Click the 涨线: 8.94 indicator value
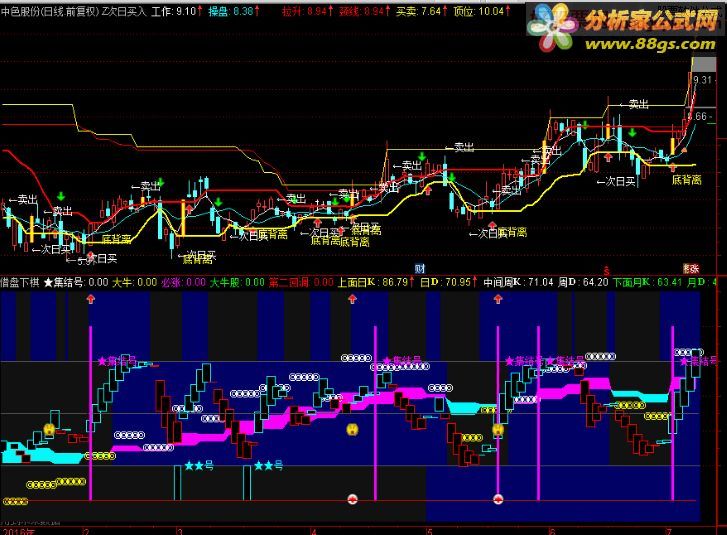The height and width of the screenshot is (535, 727). point(364,11)
